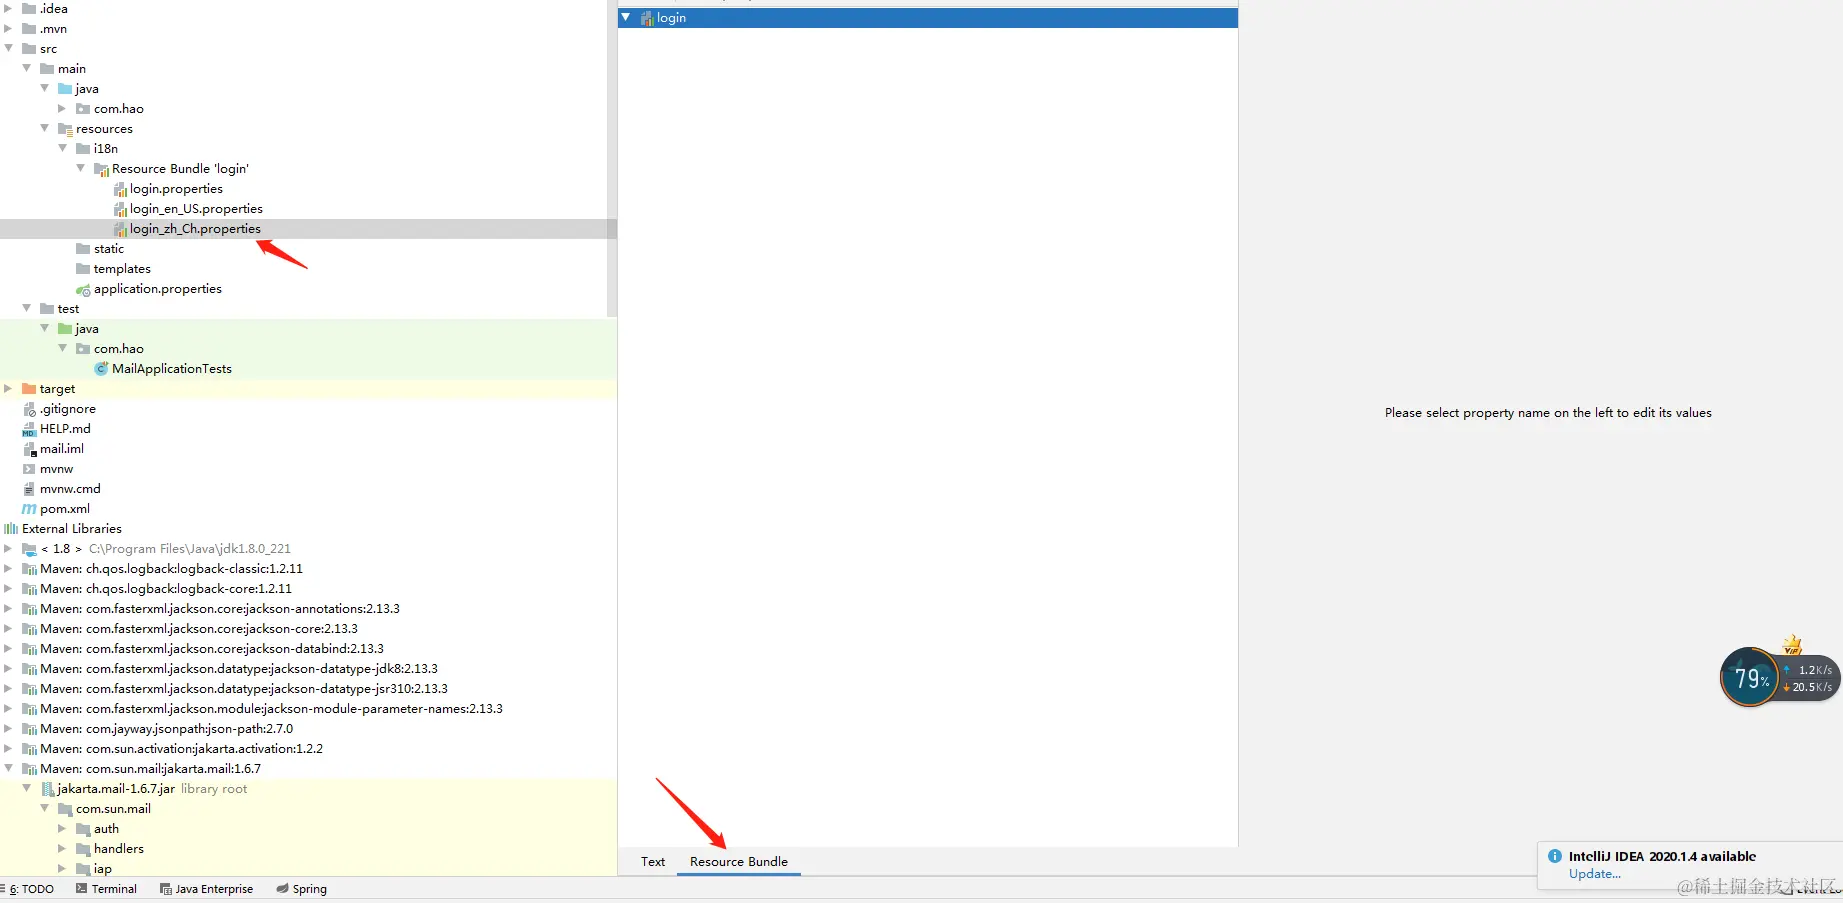Click the mvnw script file icon
This screenshot has width=1843, height=903.
29,469
